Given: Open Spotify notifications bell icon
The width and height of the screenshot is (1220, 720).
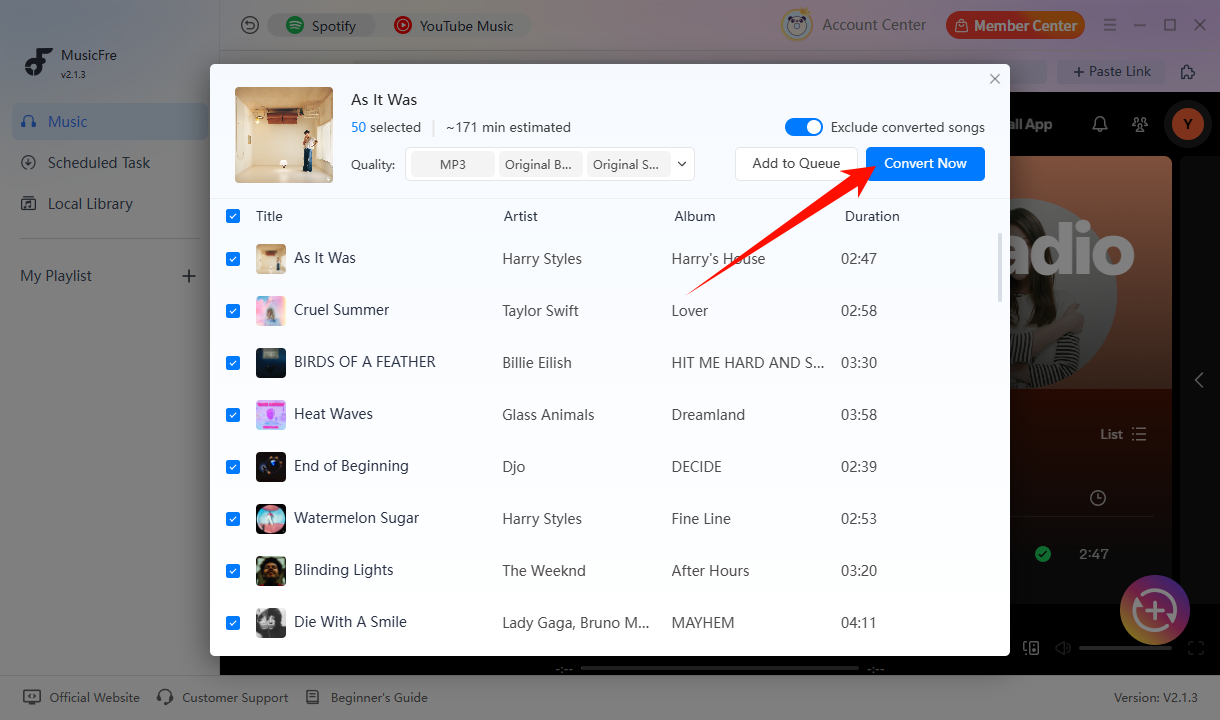Looking at the screenshot, I should [x=1100, y=124].
